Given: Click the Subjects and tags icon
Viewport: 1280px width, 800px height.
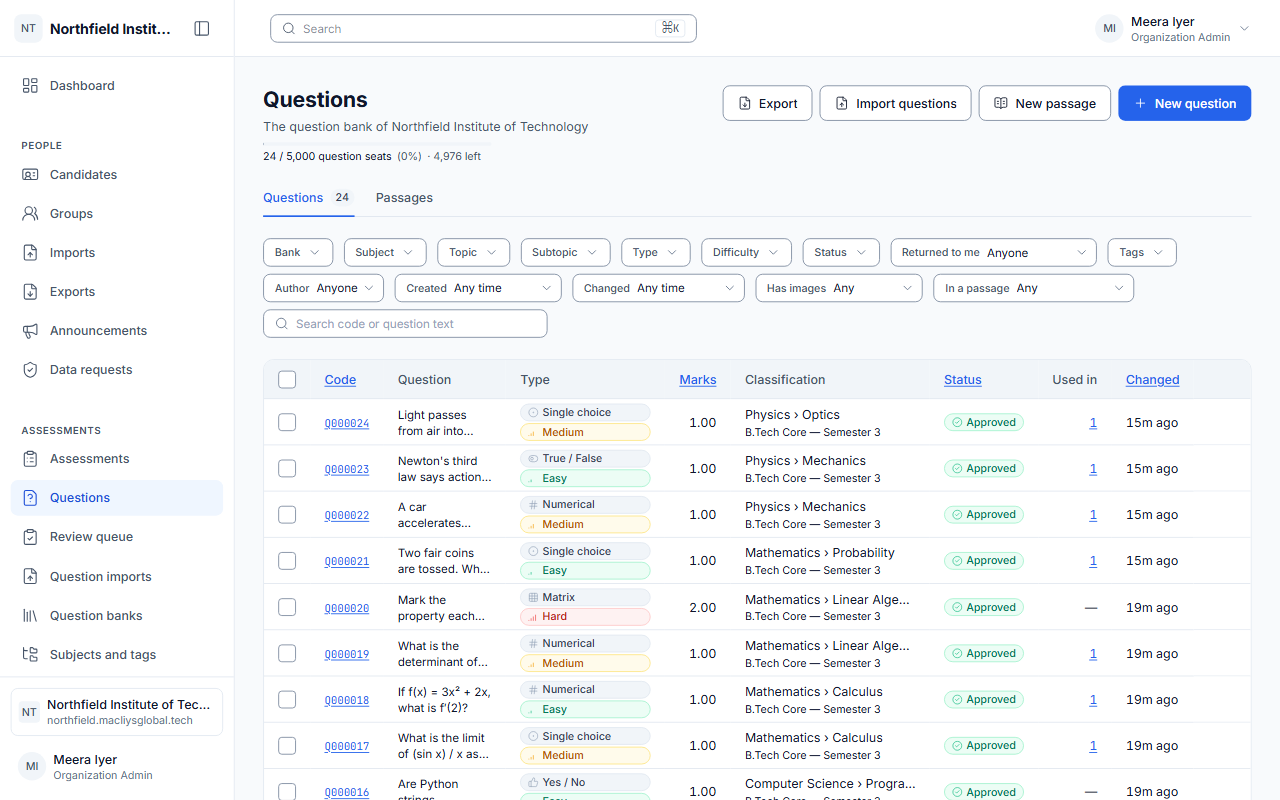Looking at the screenshot, I should (x=30, y=655).
